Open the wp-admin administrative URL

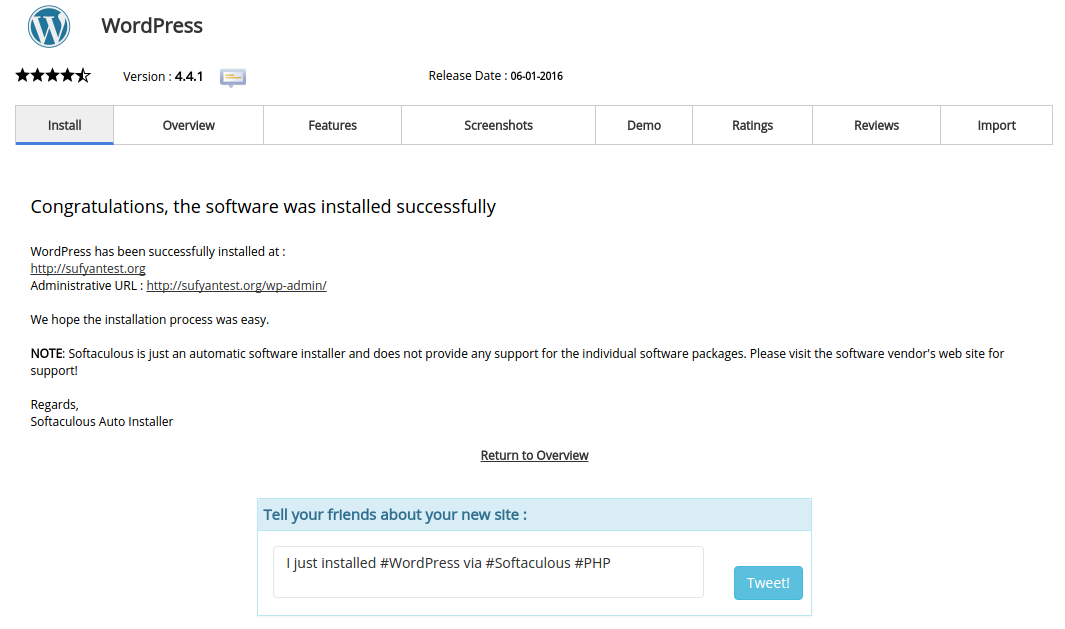236,285
